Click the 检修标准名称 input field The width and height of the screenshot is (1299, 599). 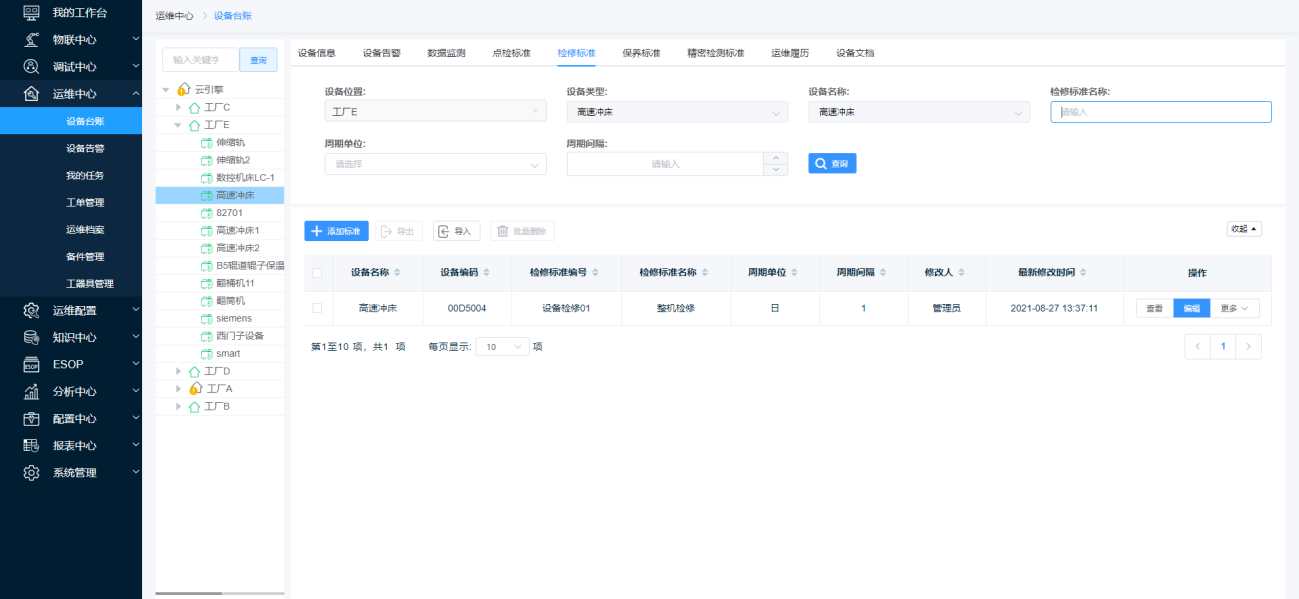pyautogui.click(x=1160, y=112)
